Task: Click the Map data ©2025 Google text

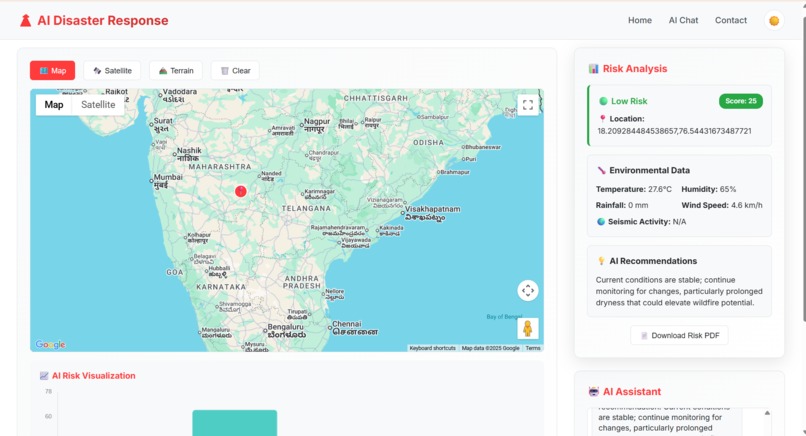Action: pyautogui.click(x=490, y=348)
